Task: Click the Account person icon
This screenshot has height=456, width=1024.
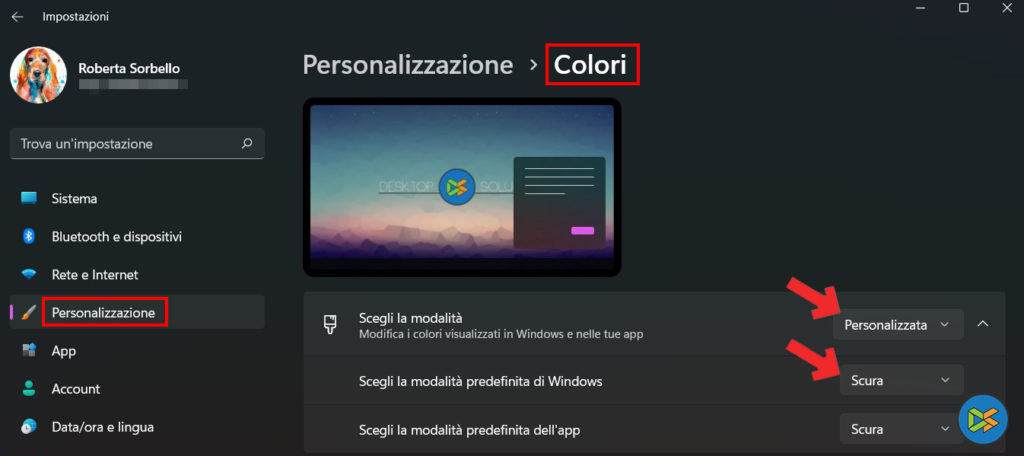Action: click(29, 389)
